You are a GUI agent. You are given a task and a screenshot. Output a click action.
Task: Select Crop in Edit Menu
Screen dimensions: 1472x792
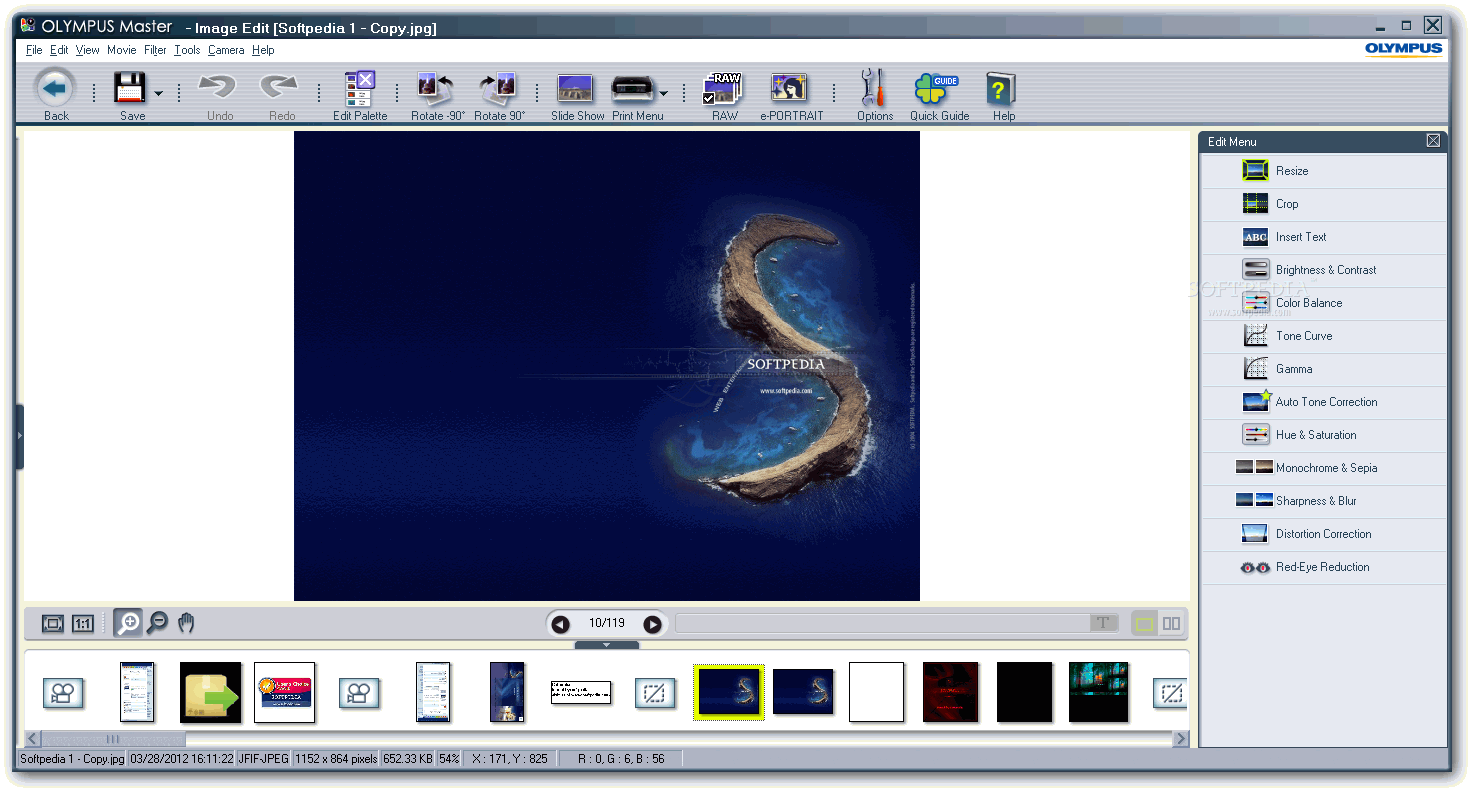pos(1323,204)
